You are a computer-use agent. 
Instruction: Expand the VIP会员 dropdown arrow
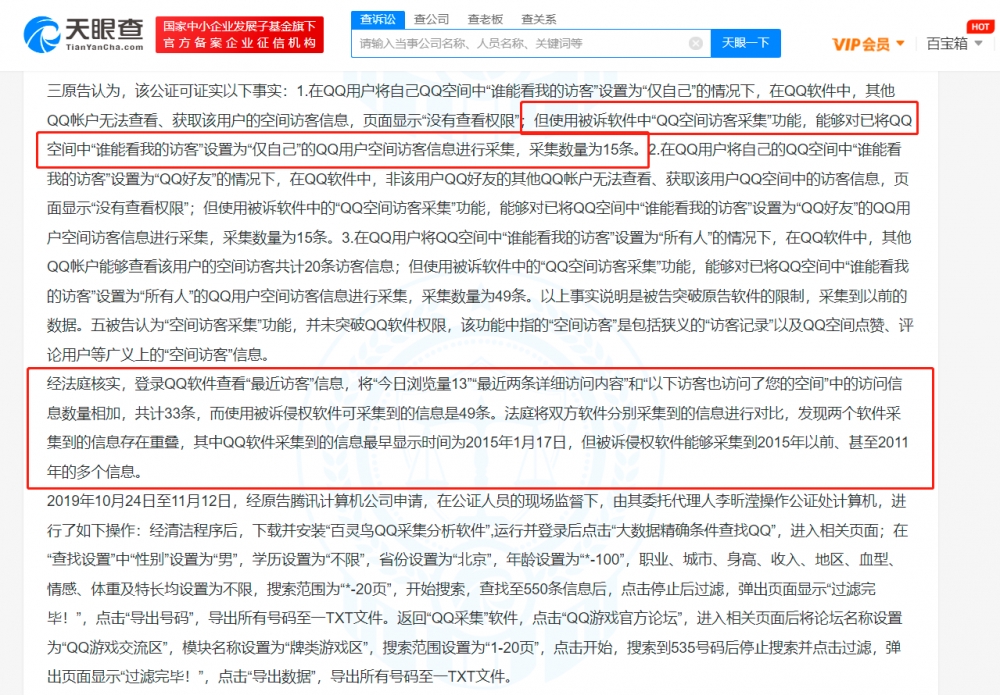[x=901, y=43]
